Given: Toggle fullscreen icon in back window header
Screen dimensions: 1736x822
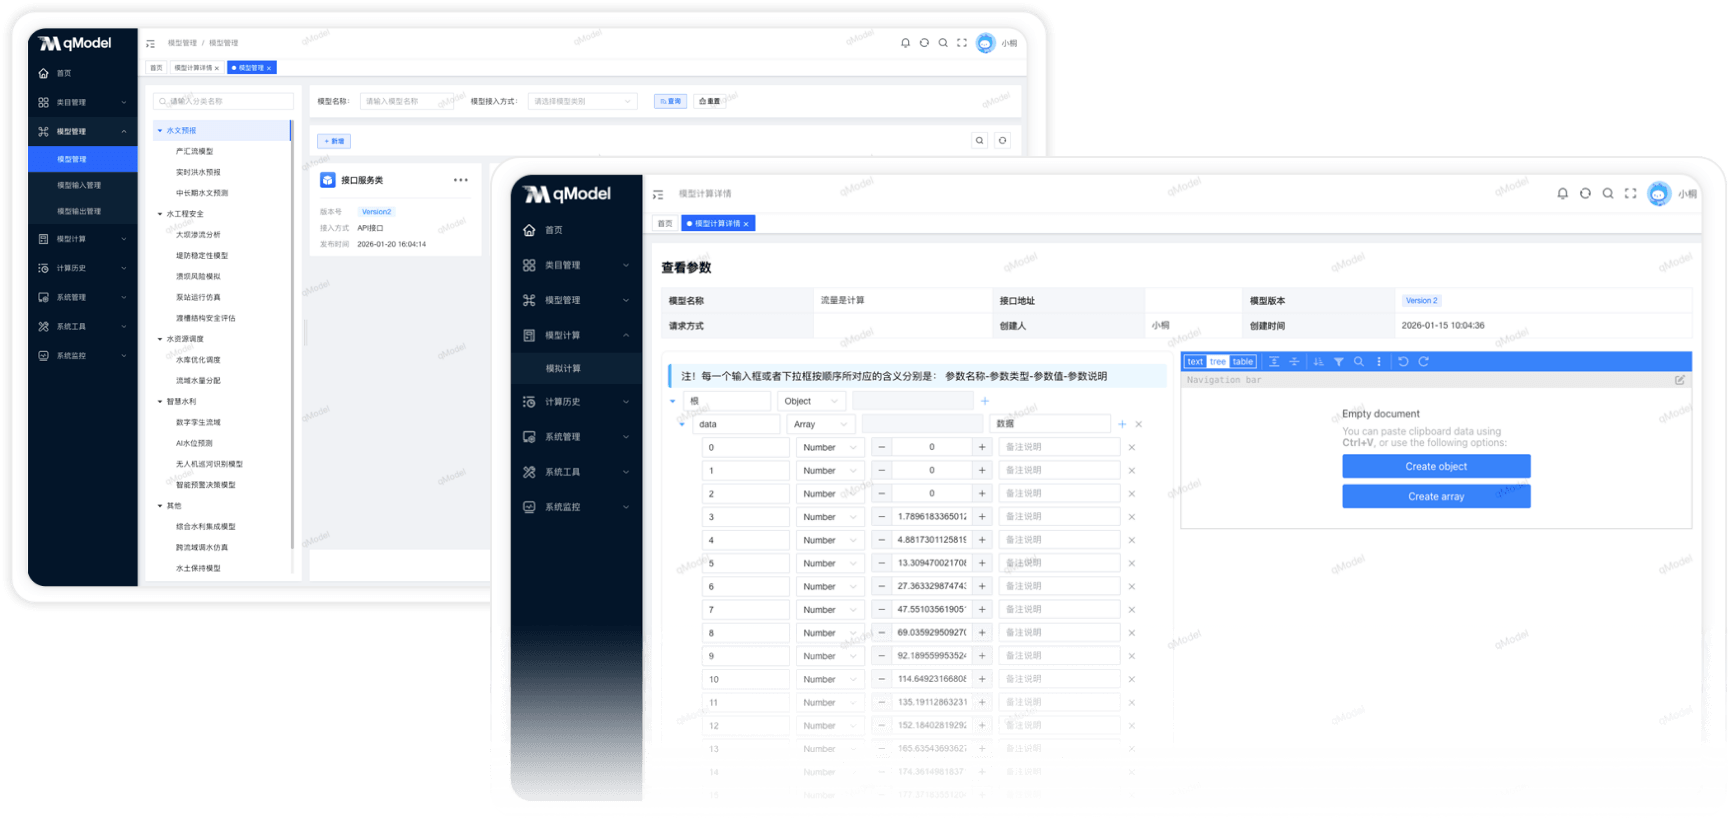Looking at the screenshot, I should click(x=962, y=43).
